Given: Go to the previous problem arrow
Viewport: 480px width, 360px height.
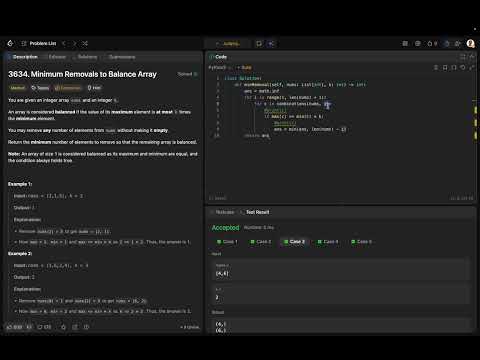Looking at the screenshot, I should click(64, 43).
